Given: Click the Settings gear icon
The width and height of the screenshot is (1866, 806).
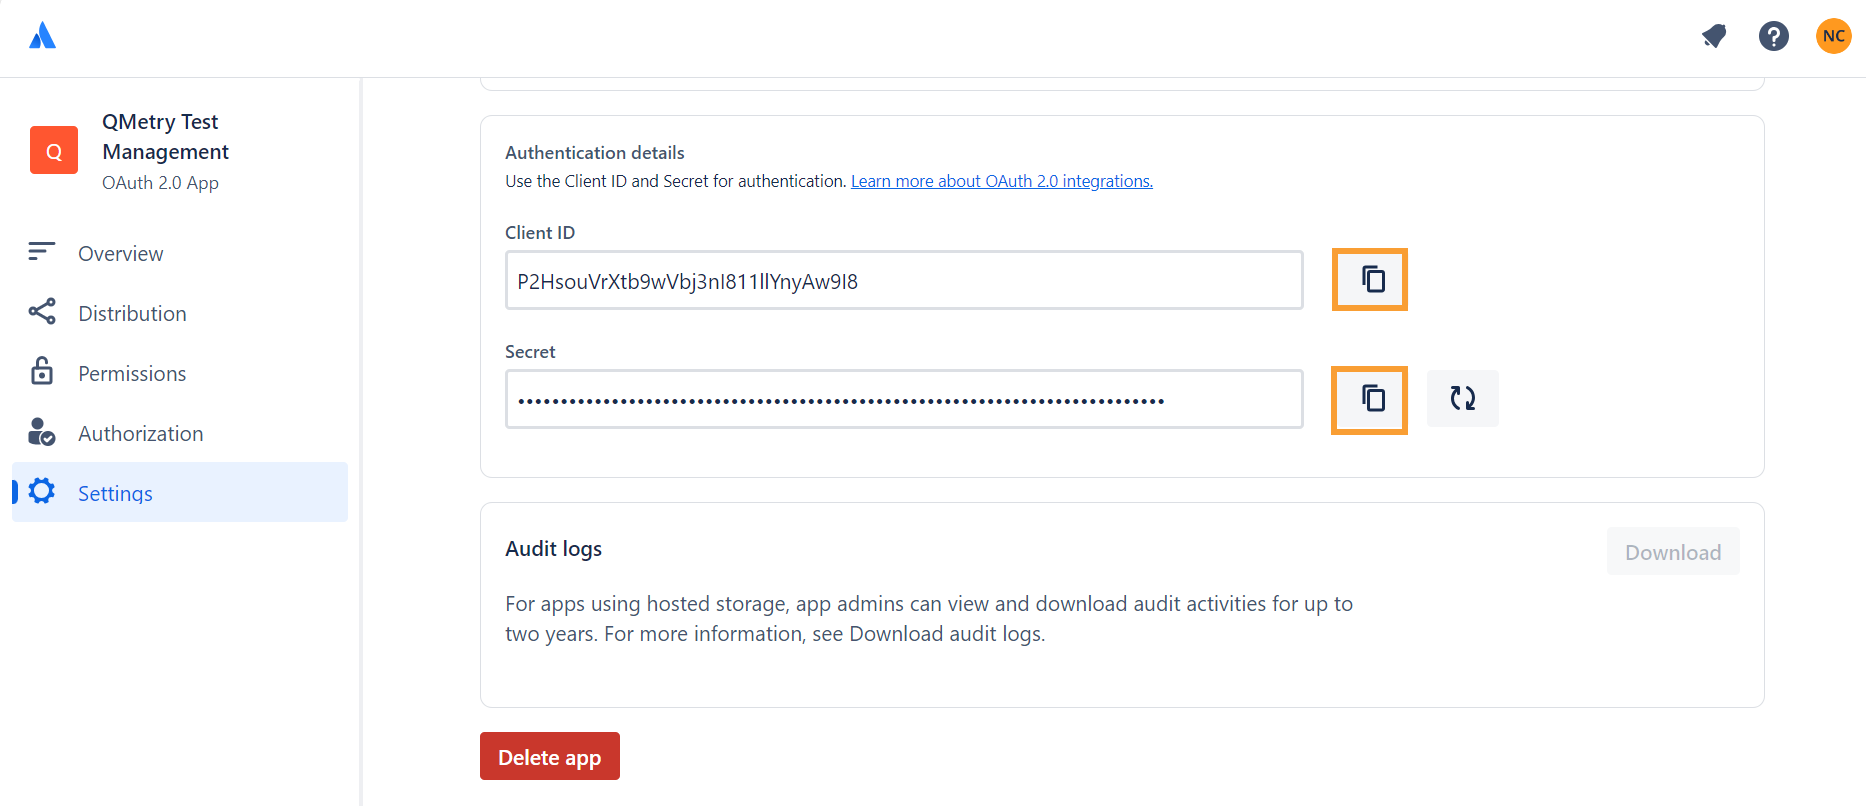Looking at the screenshot, I should [41, 491].
